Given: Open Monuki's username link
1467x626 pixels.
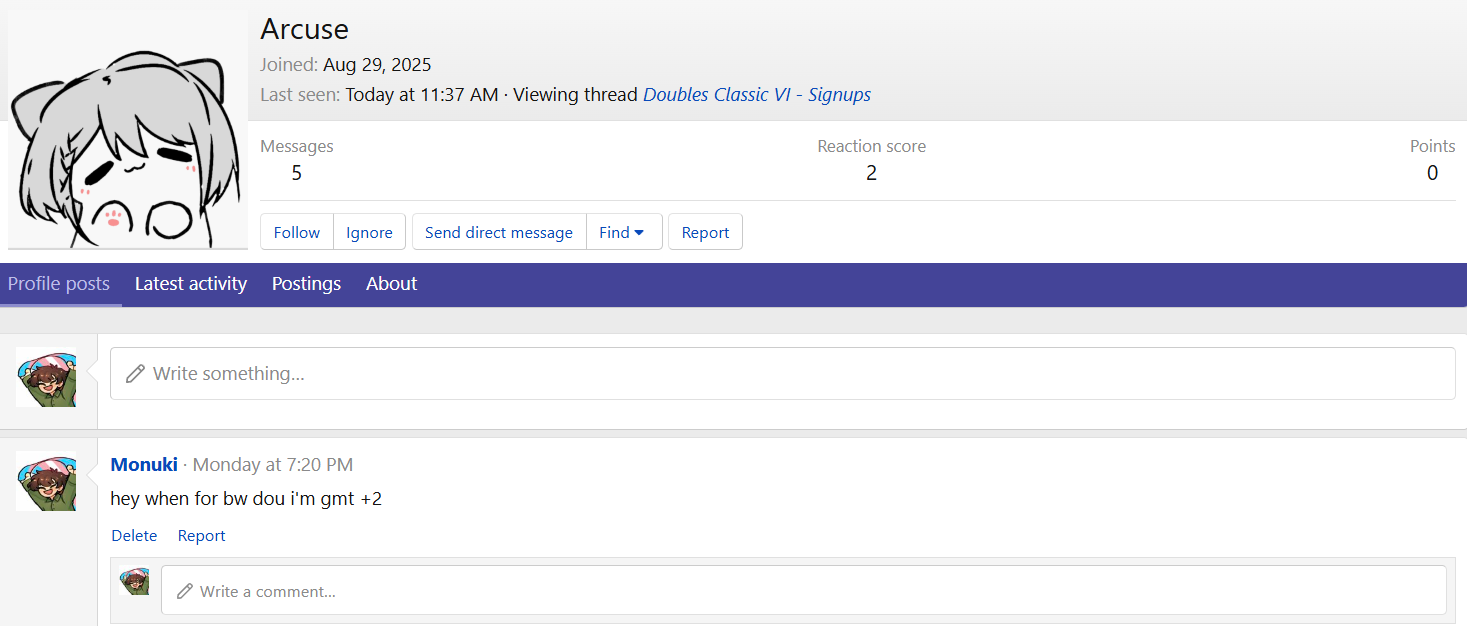Looking at the screenshot, I should pos(144,465).
